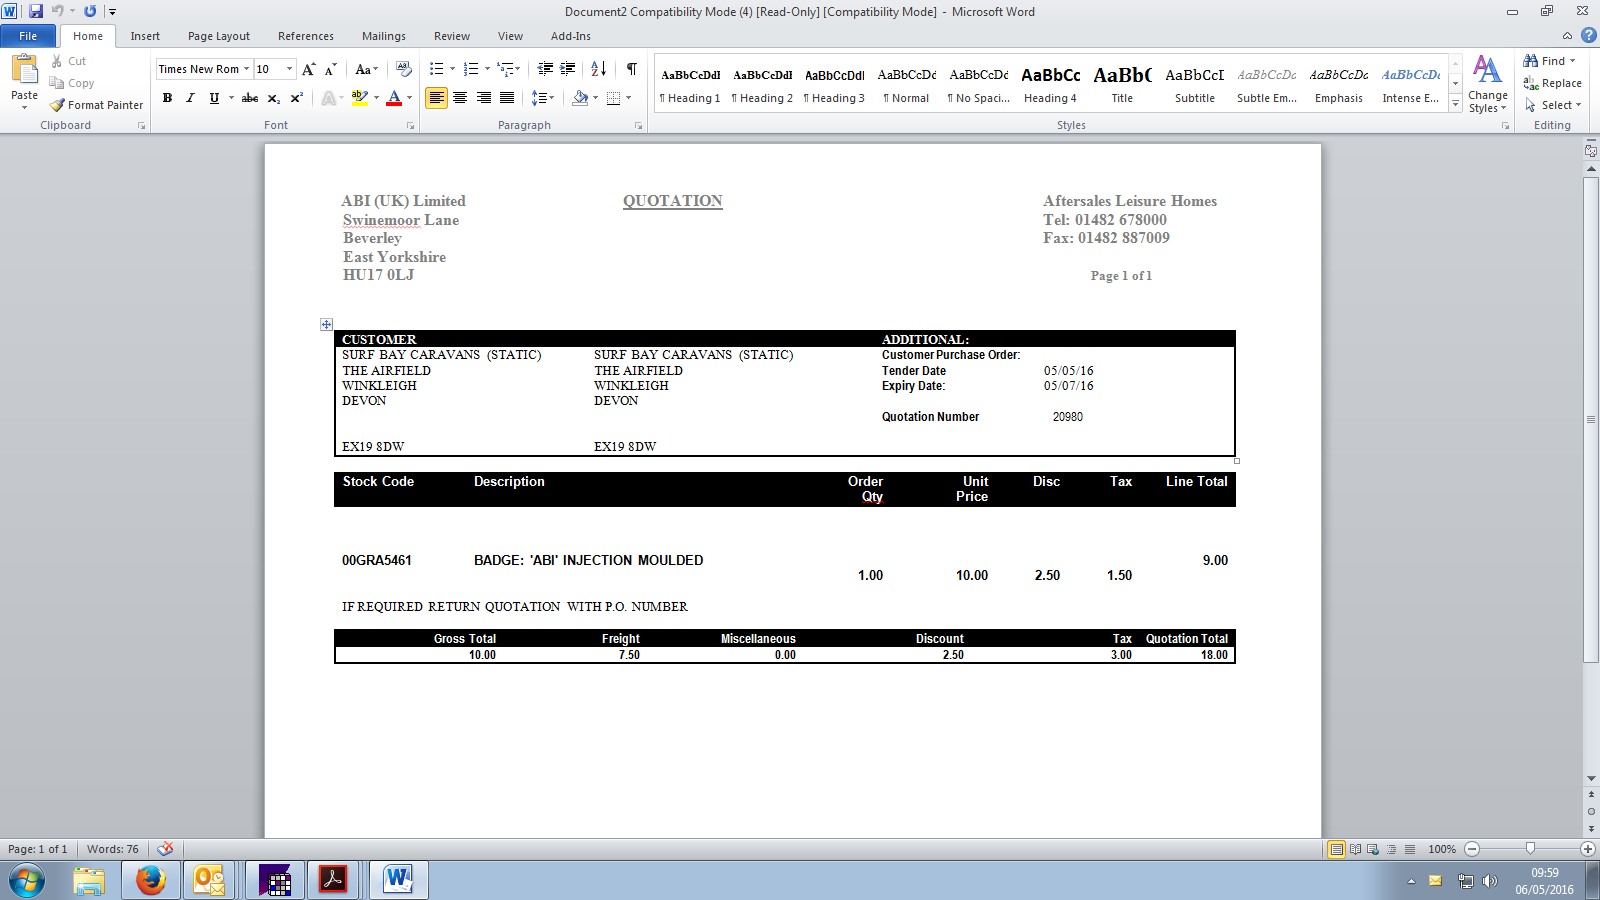
Task: Click the Words: 76 status bar button
Action: pos(113,849)
